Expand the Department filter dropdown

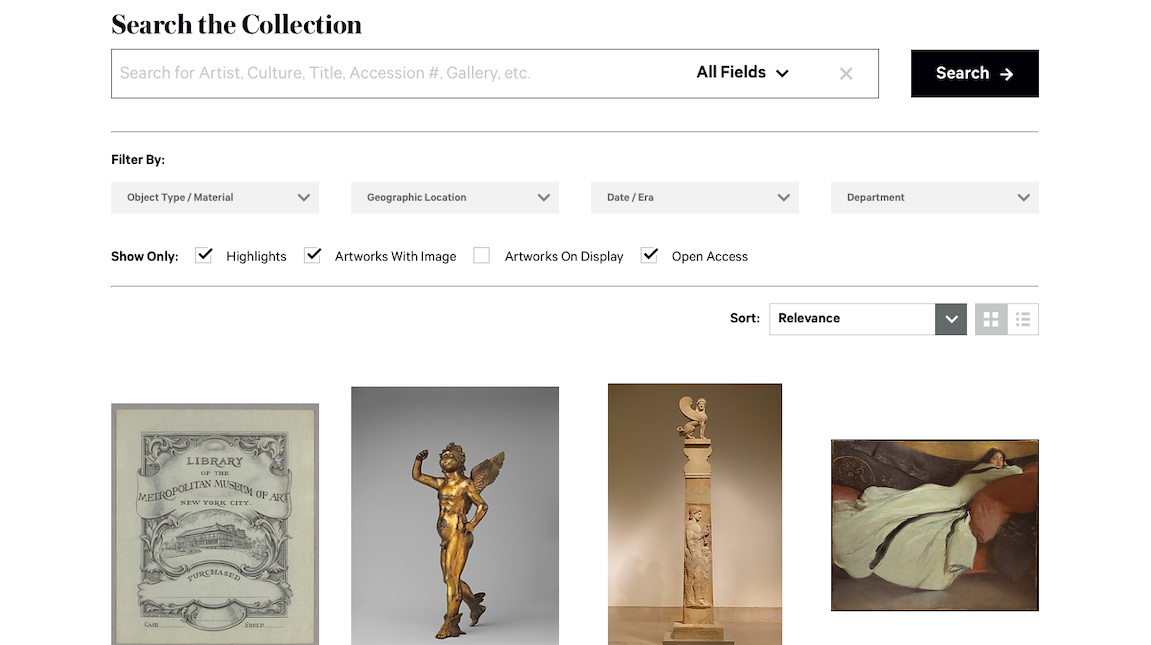(x=935, y=197)
